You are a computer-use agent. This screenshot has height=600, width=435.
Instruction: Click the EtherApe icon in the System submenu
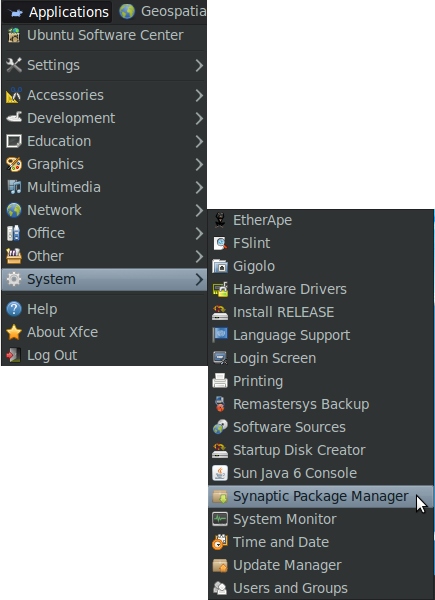pos(220,220)
